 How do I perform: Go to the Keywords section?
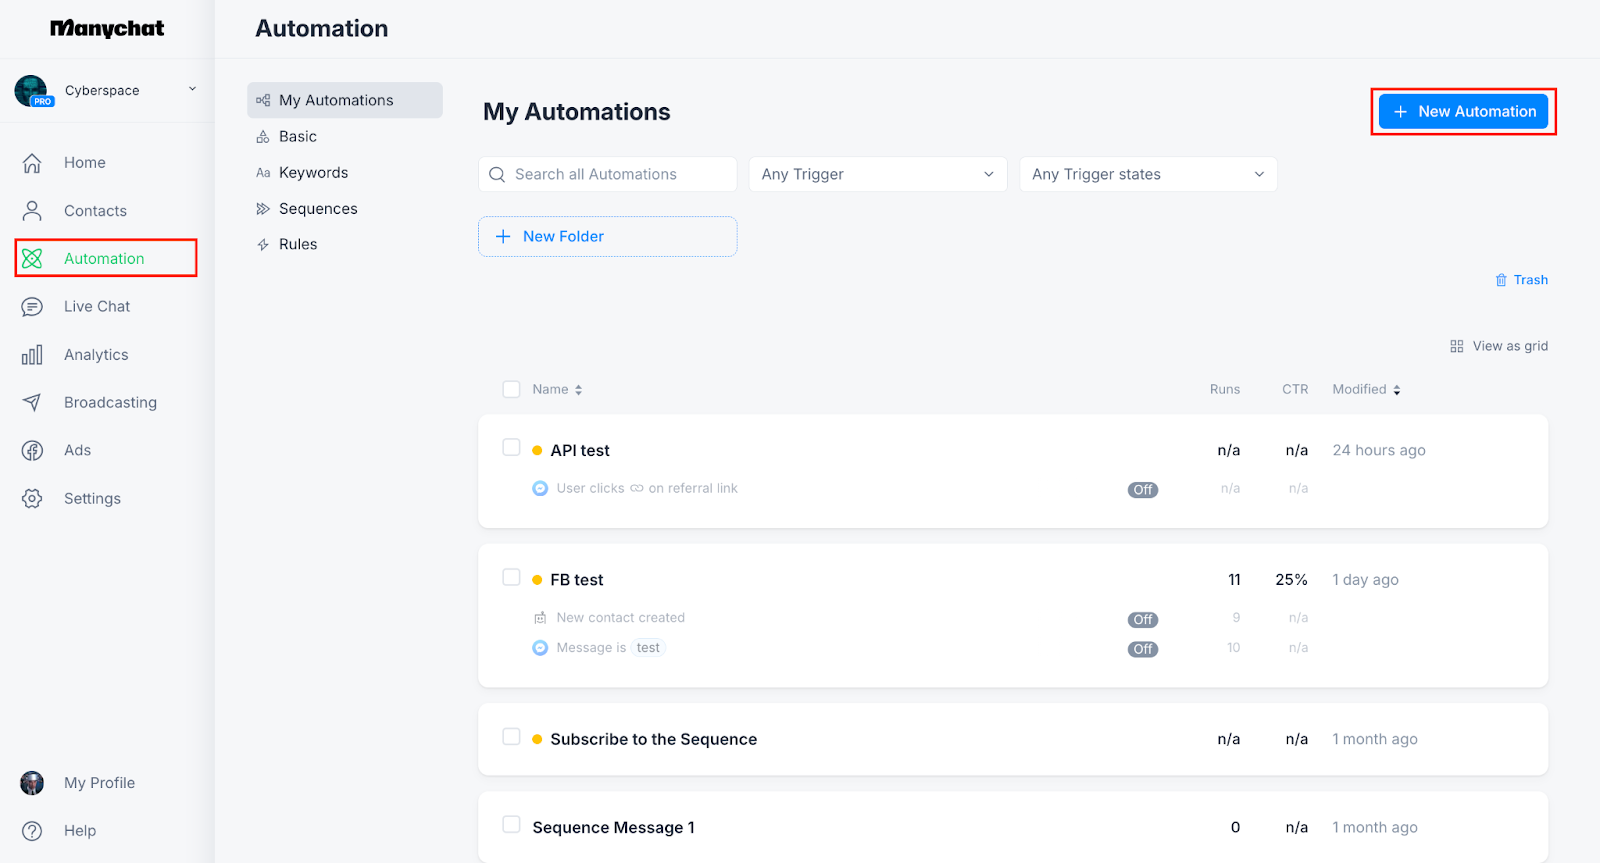pyautogui.click(x=313, y=173)
